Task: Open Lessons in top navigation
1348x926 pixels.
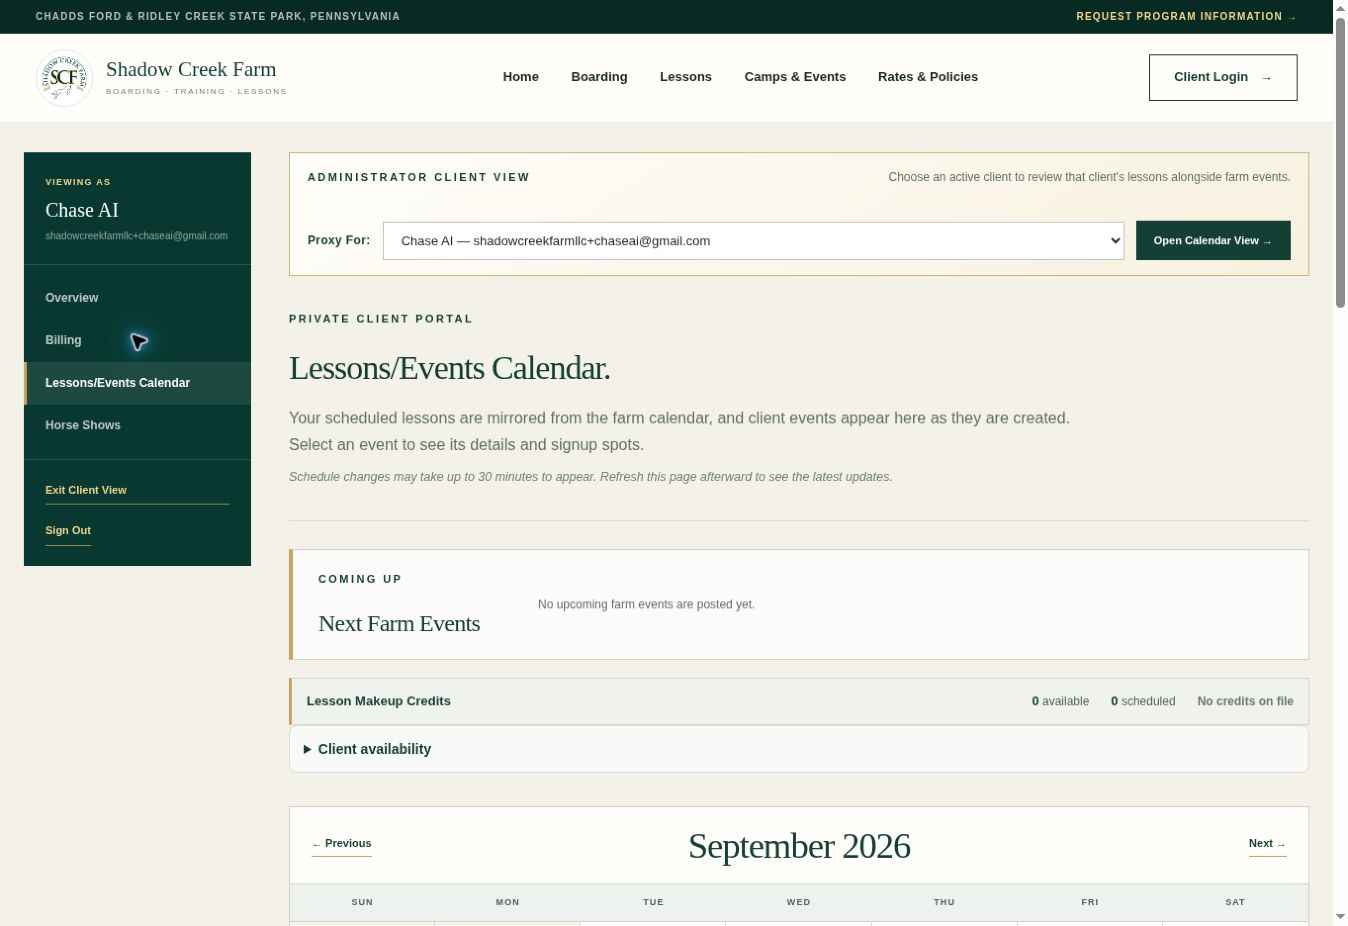Action: (x=686, y=77)
